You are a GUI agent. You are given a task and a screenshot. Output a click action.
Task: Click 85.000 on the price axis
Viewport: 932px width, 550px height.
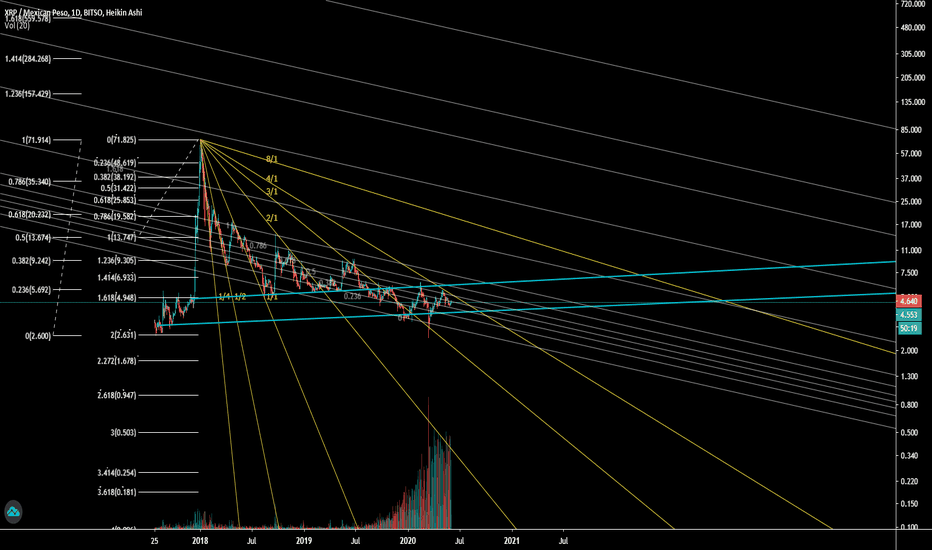pyautogui.click(x=913, y=130)
